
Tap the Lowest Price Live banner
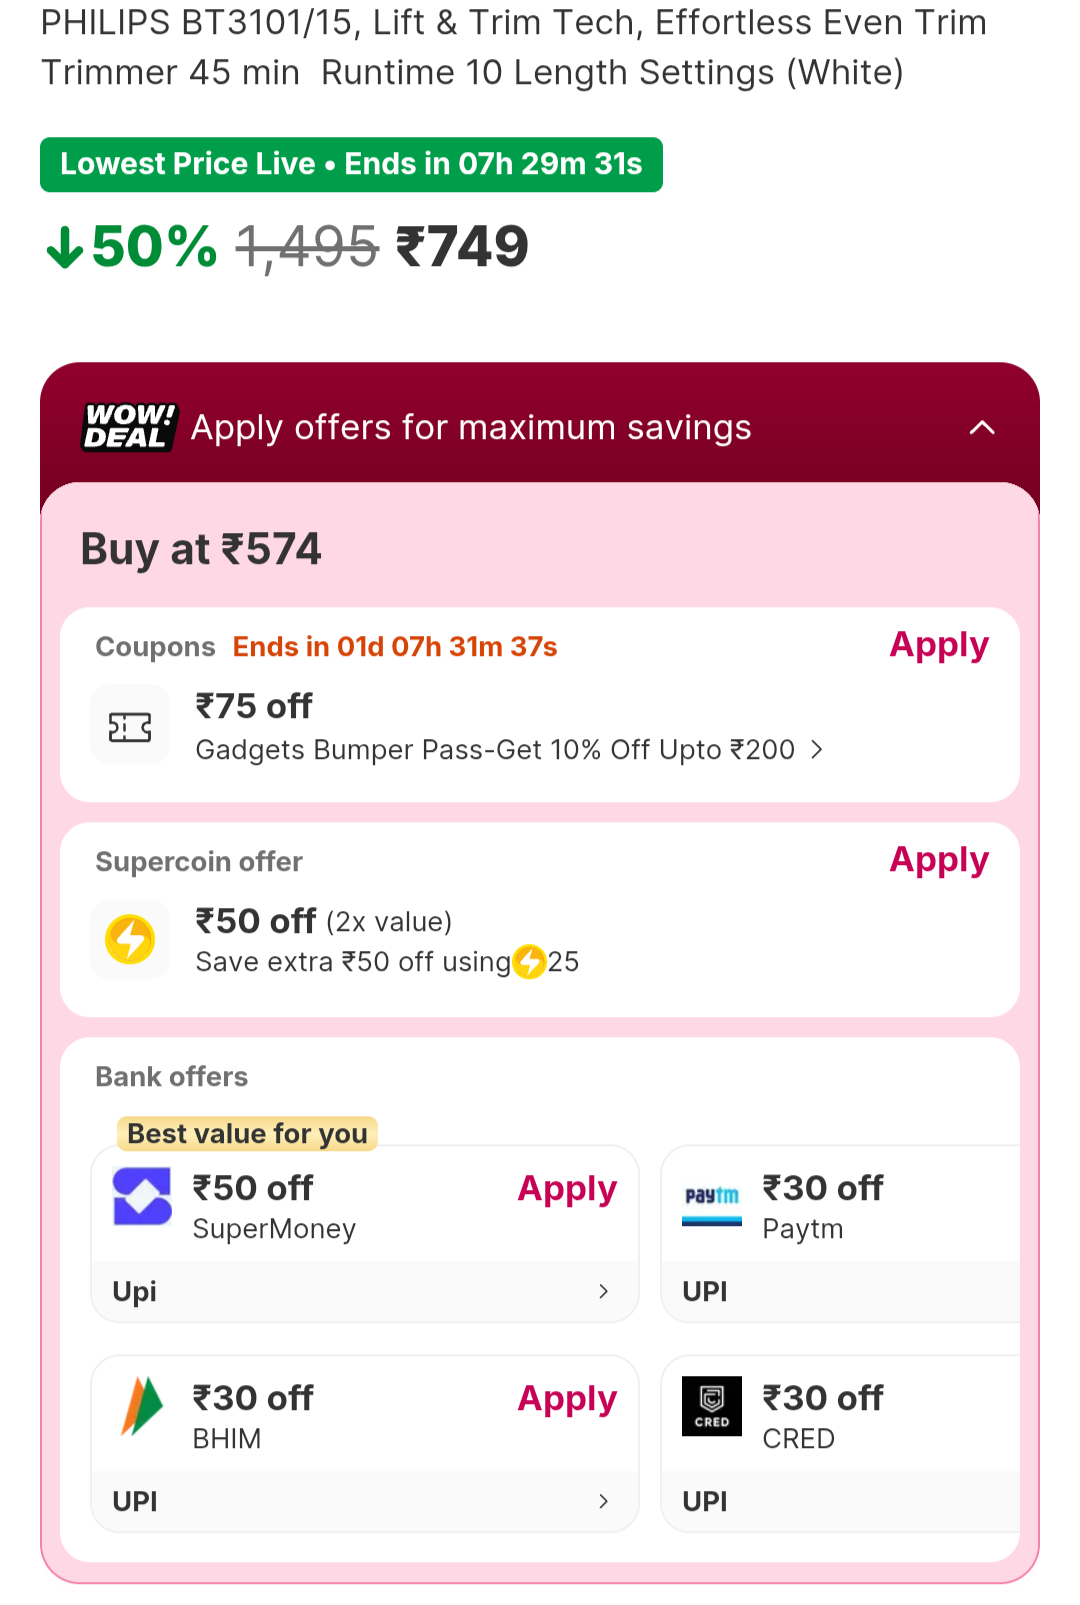click(x=351, y=164)
